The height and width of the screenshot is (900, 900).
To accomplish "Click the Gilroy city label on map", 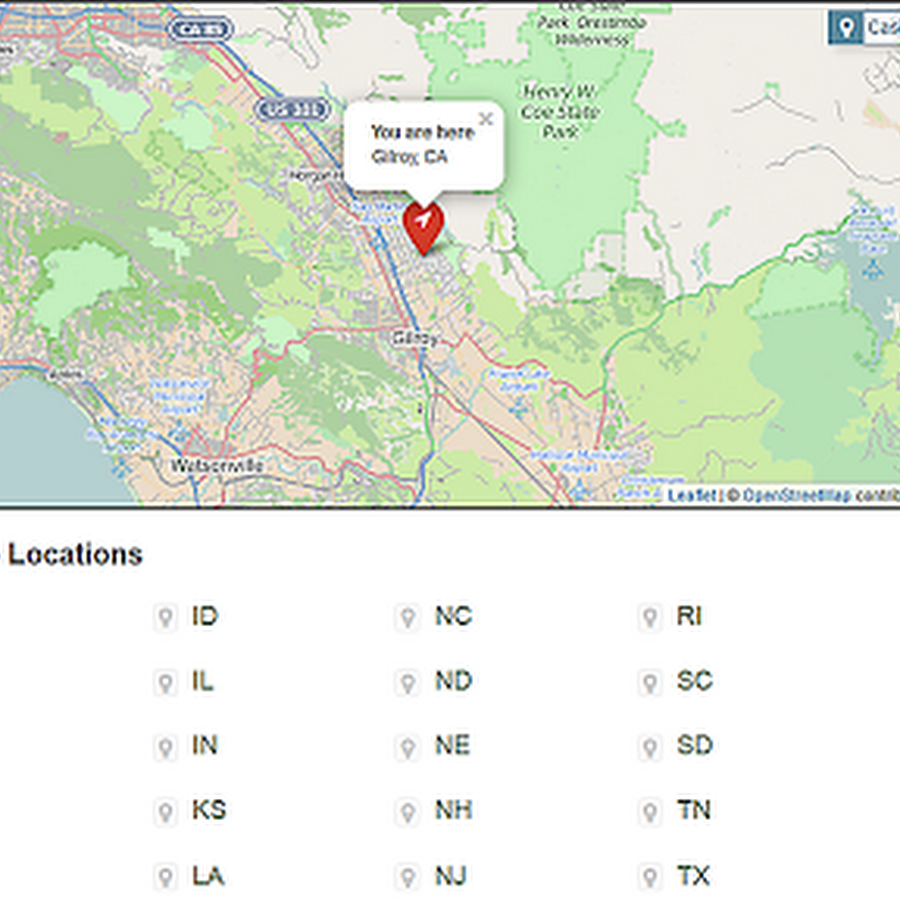I will (415, 338).
